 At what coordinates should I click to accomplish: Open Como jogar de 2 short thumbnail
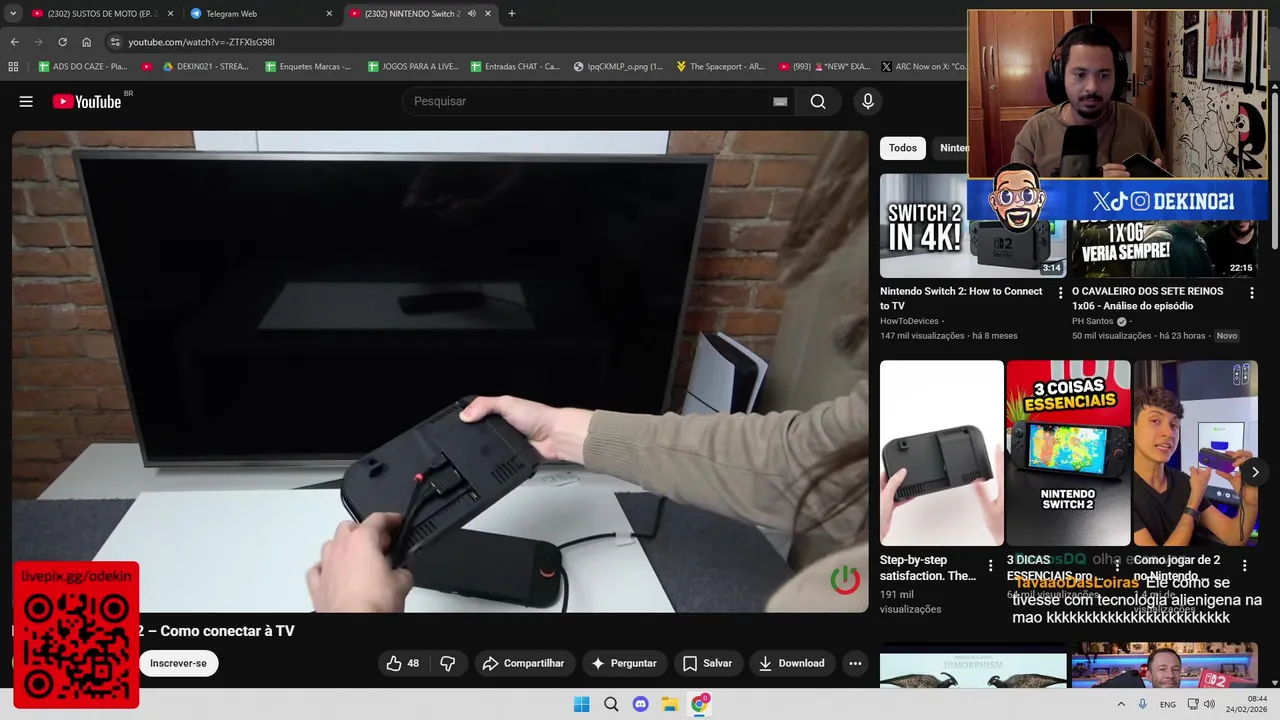pyautogui.click(x=1196, y=453)
